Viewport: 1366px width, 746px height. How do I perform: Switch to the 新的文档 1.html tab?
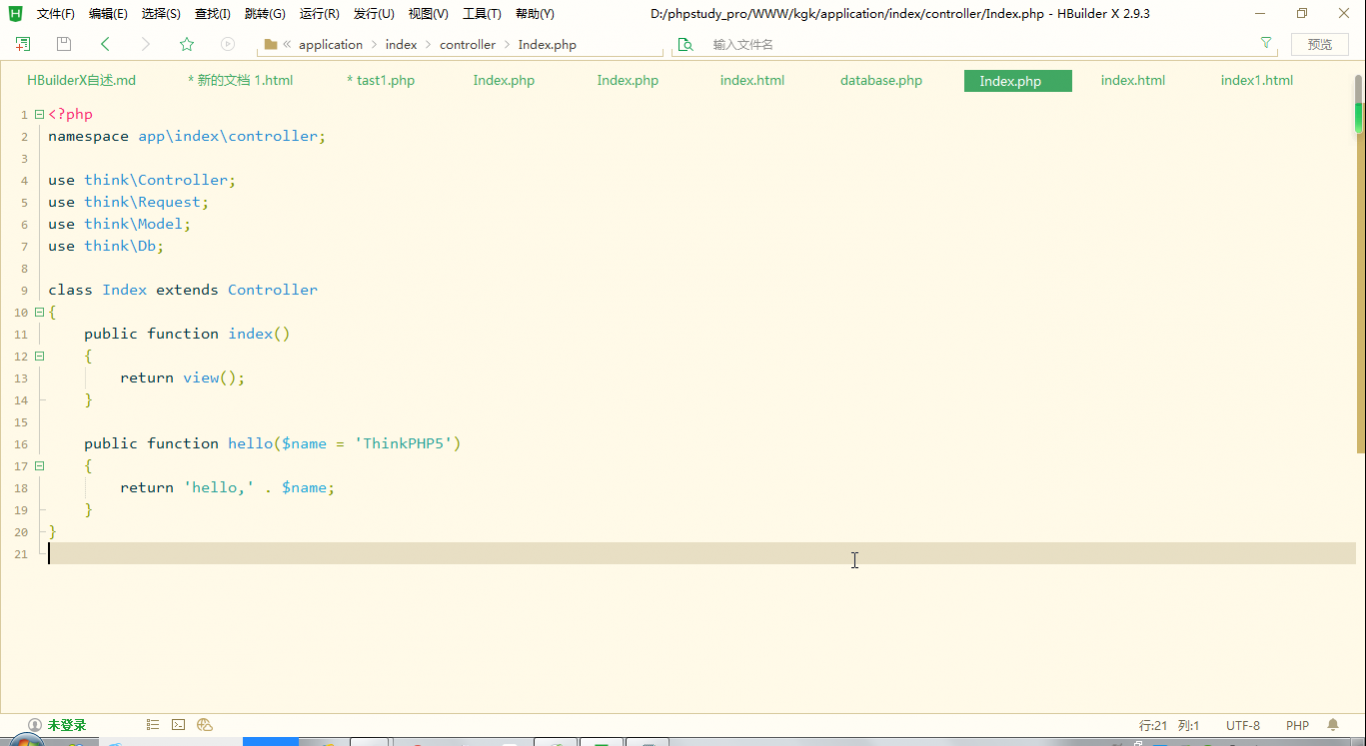[x=240, y=81]
